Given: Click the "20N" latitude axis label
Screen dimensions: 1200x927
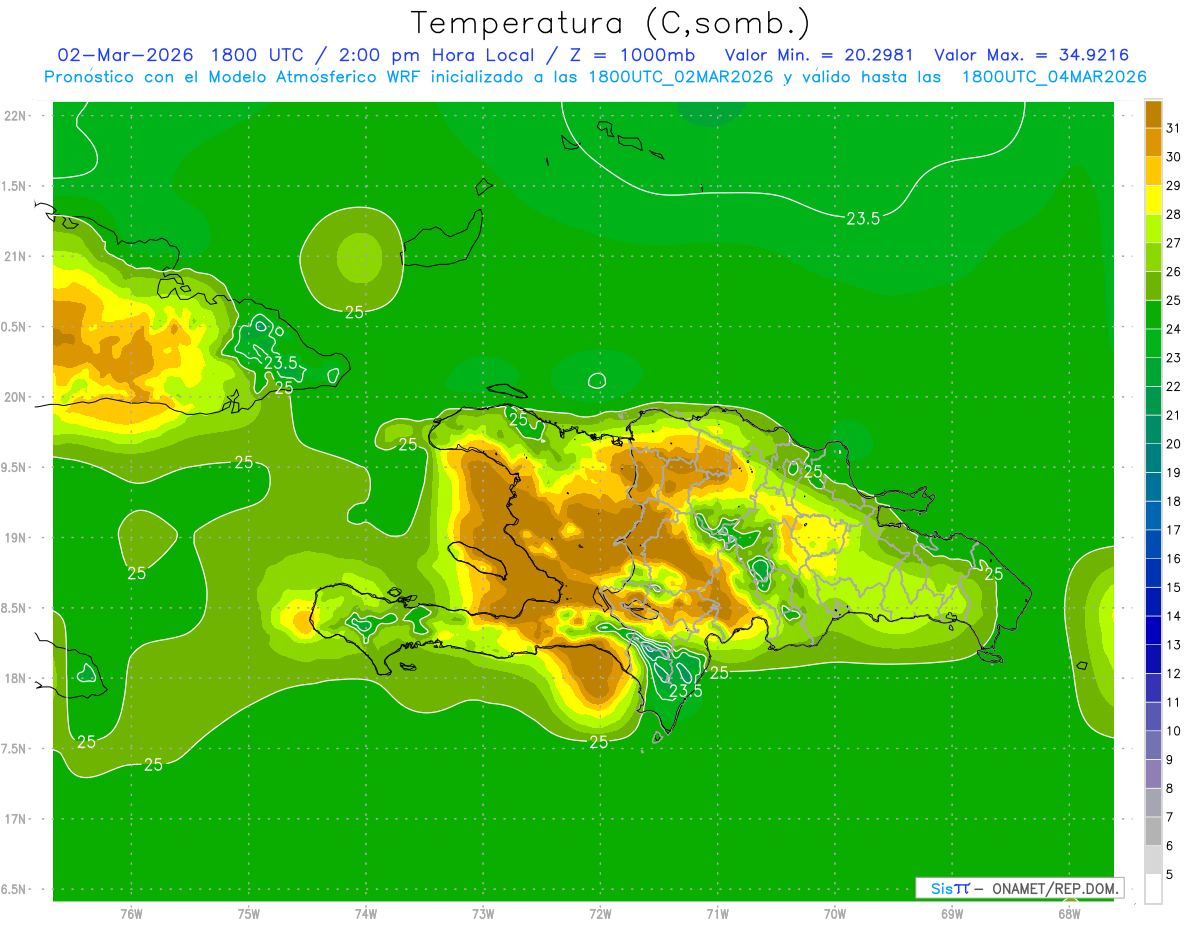Looking at the screenshot, I should (17, 397).
